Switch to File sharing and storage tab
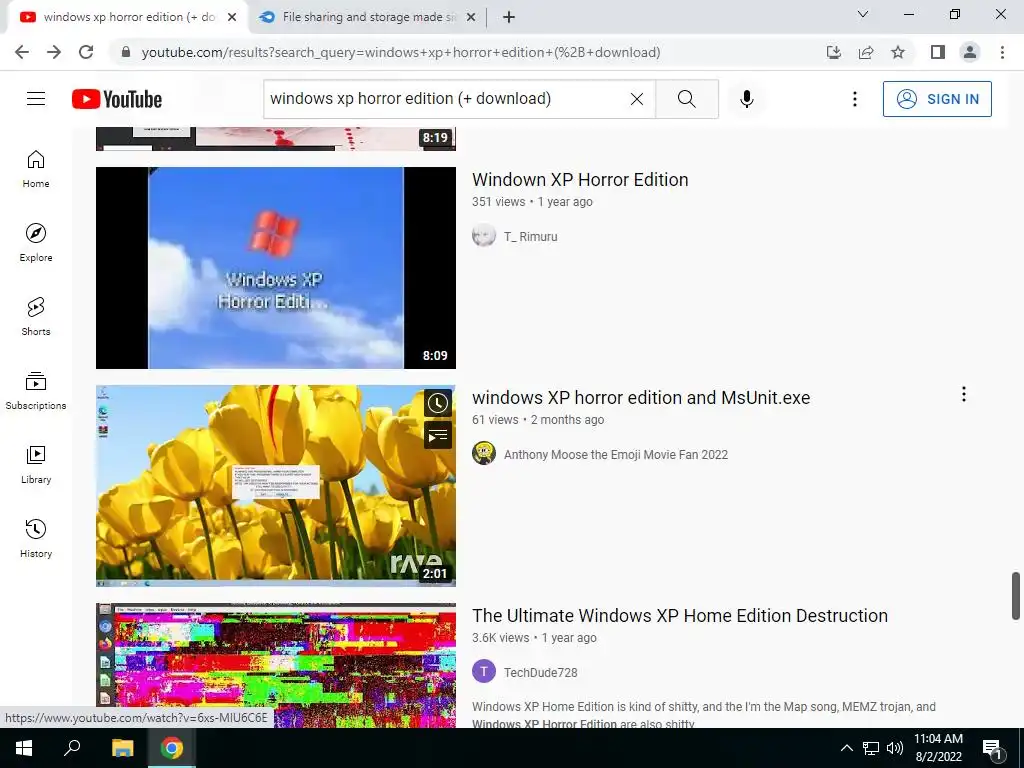 [x=369, y=18]
